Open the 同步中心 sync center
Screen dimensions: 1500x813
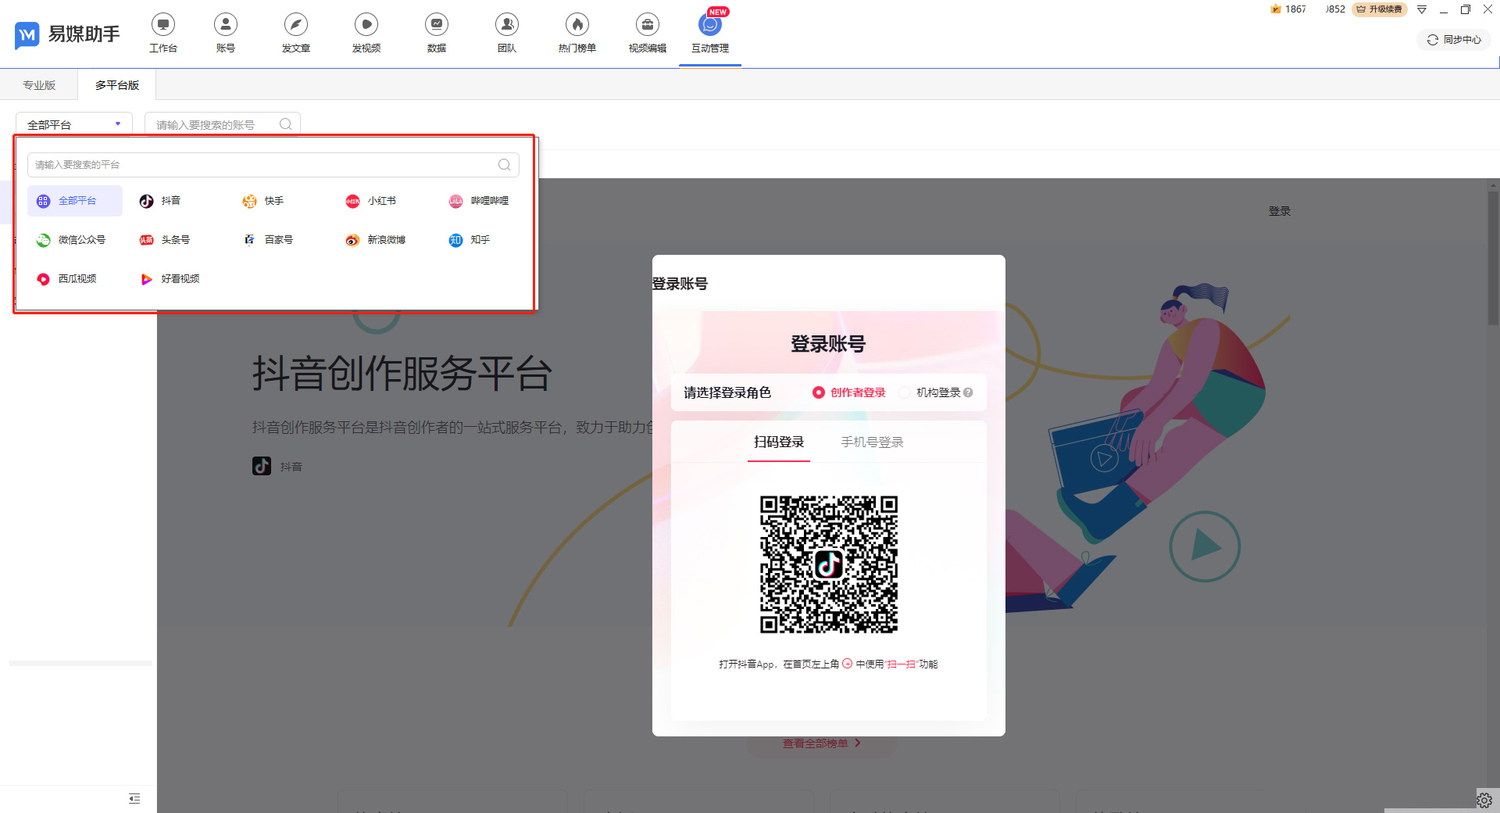[1454, 39]
